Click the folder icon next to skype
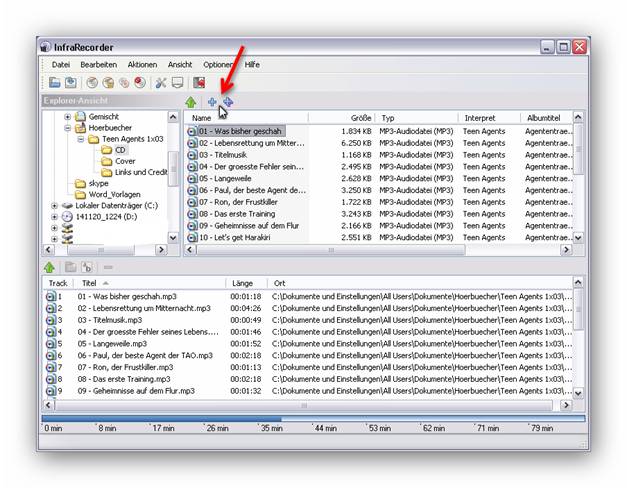This screenshot has width=627, height=488. 80,183
